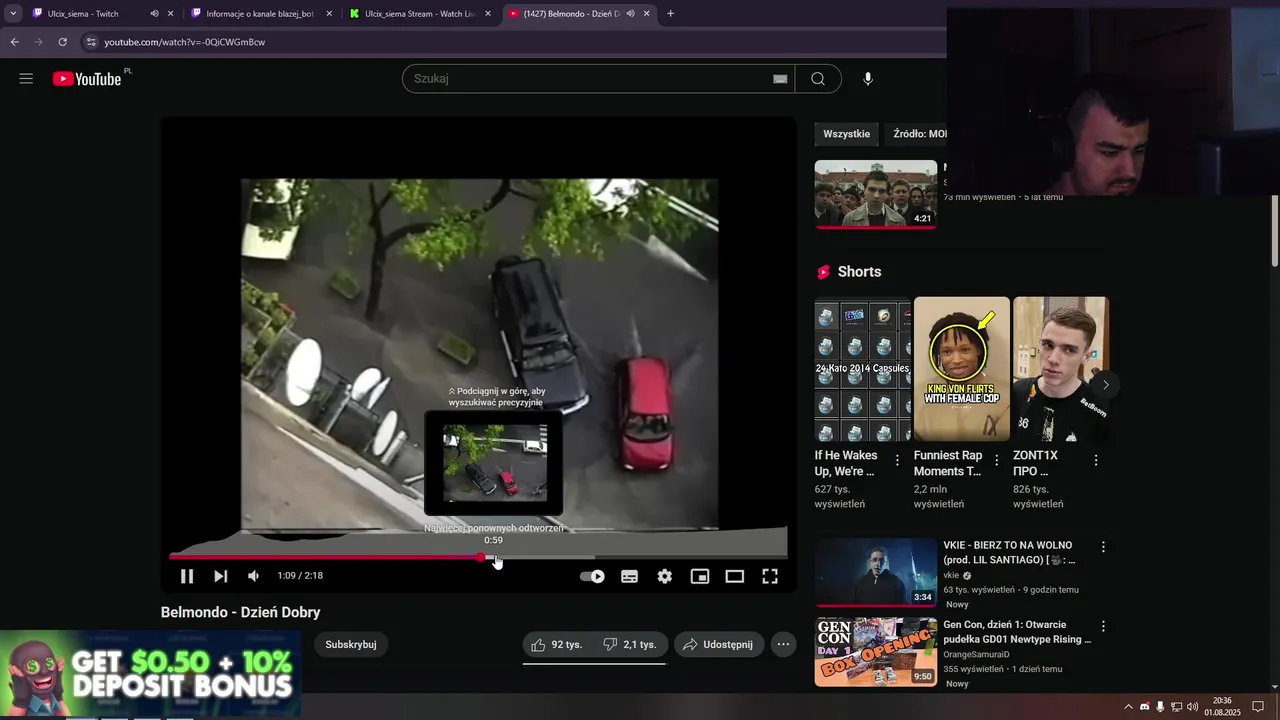Go to the YouTube home logo
The height and width of the screenshot is (720, 1280).
pos(87,79)
